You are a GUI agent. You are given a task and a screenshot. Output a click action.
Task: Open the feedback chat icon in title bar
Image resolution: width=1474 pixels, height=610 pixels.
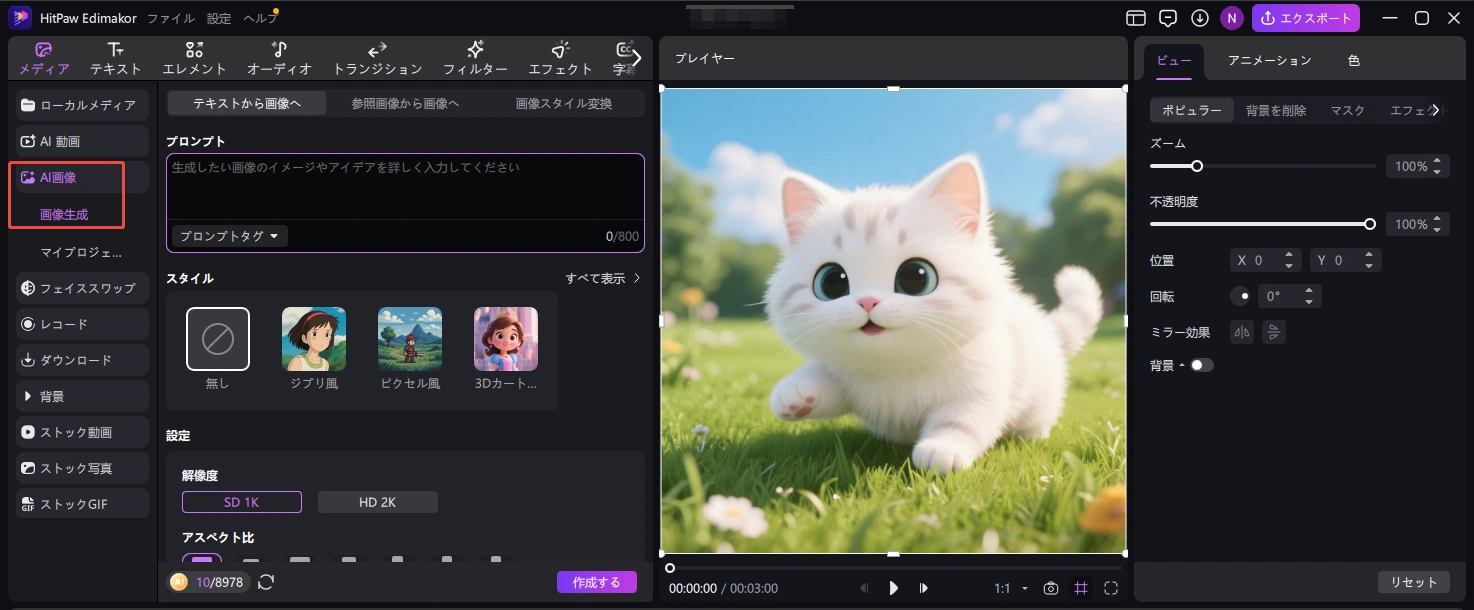[1168, 18]
